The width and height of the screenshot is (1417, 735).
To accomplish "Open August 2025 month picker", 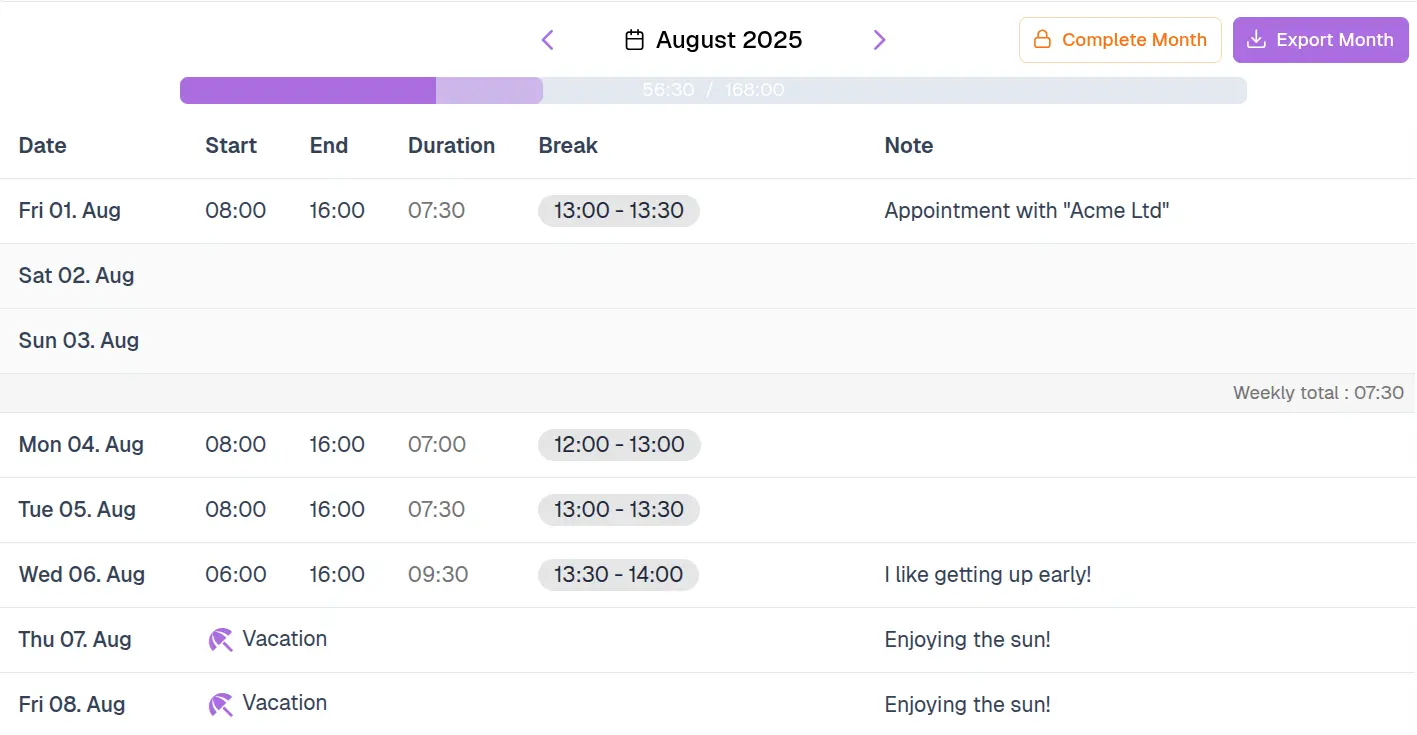I will pos(728,40).
